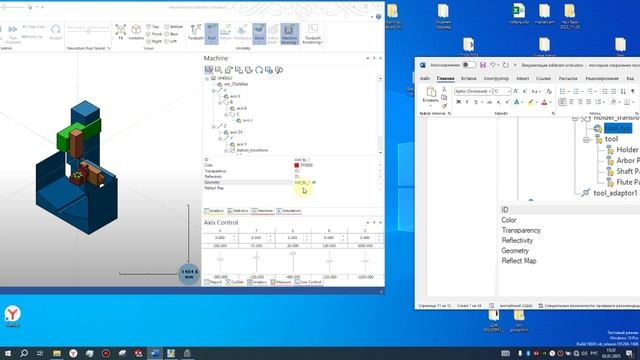Click highlight color icon in Word
This screenshot has height=360, width=640.
point(530,102)
